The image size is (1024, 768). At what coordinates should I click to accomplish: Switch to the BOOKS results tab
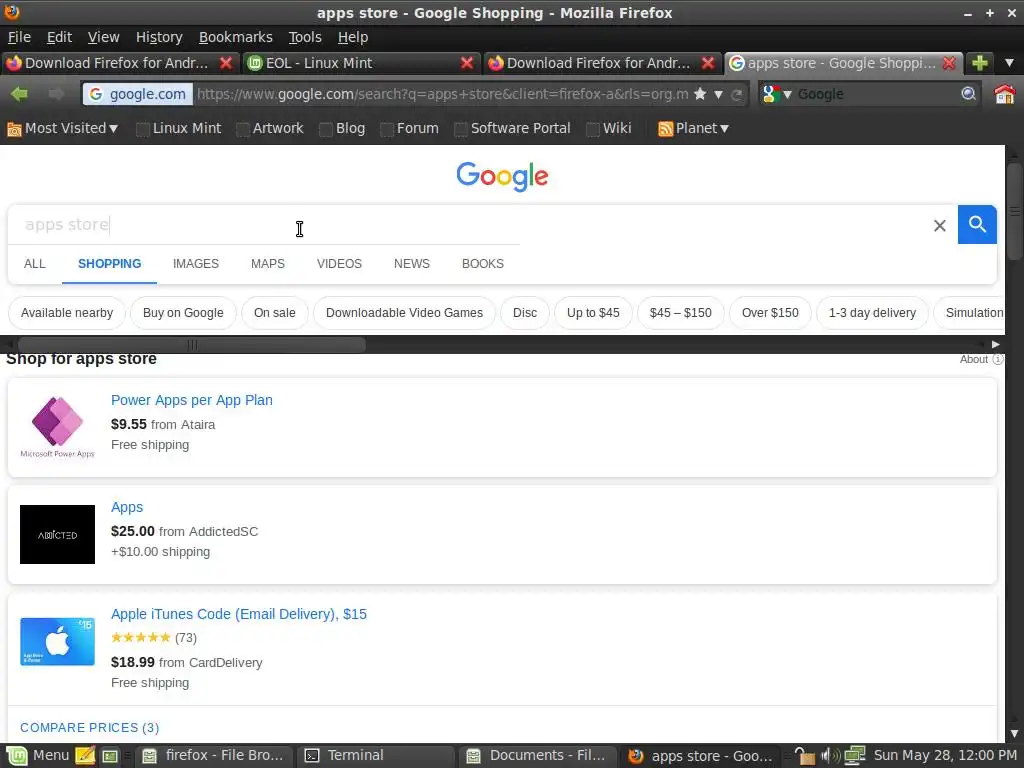(483, 264)
